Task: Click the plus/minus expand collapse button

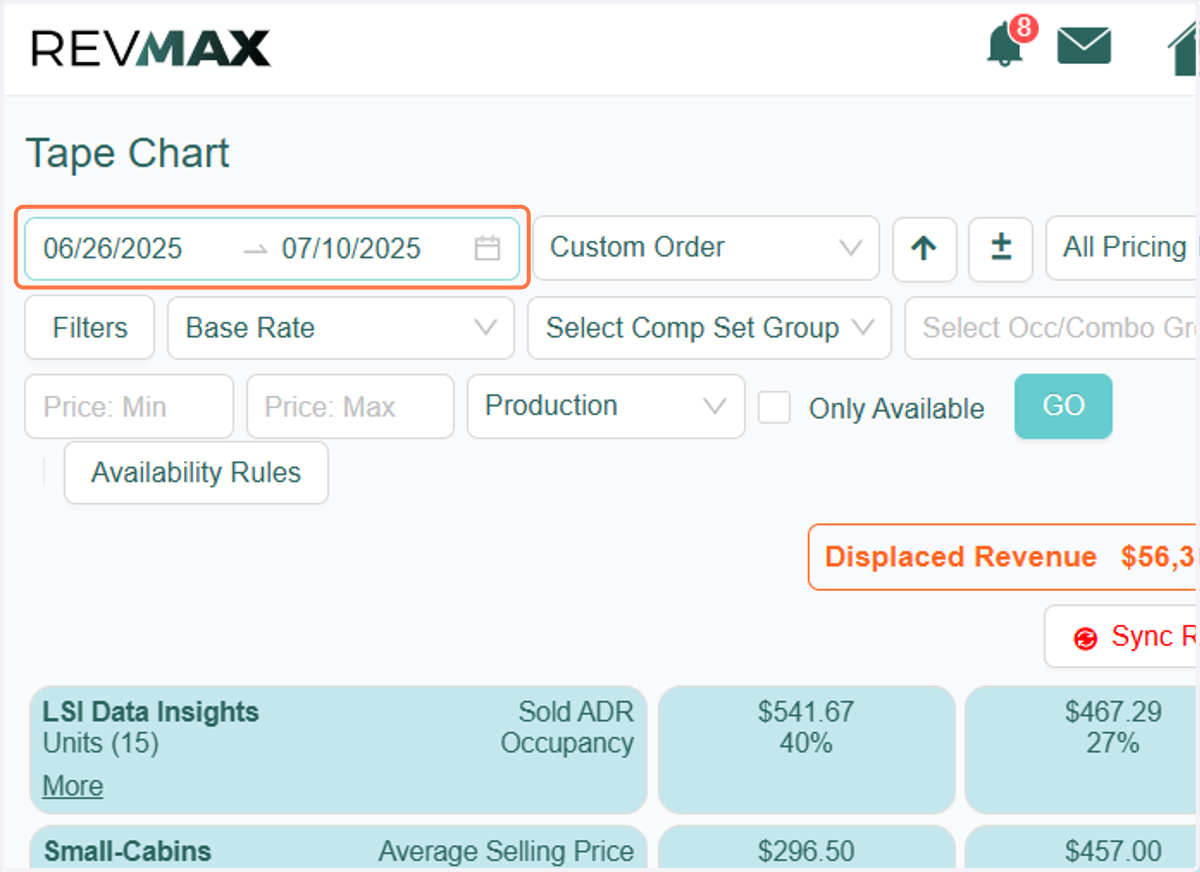Action: pos(1001,248)
